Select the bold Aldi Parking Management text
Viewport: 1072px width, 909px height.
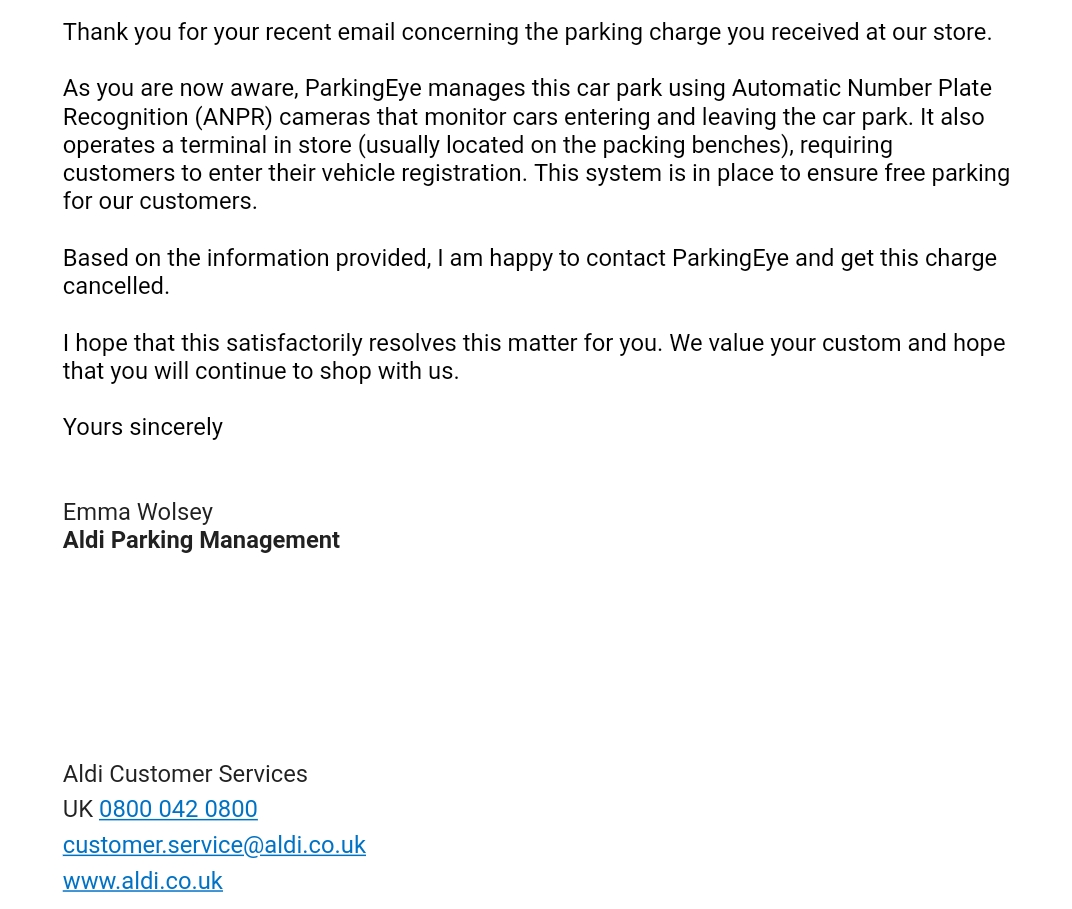(201, 540)
